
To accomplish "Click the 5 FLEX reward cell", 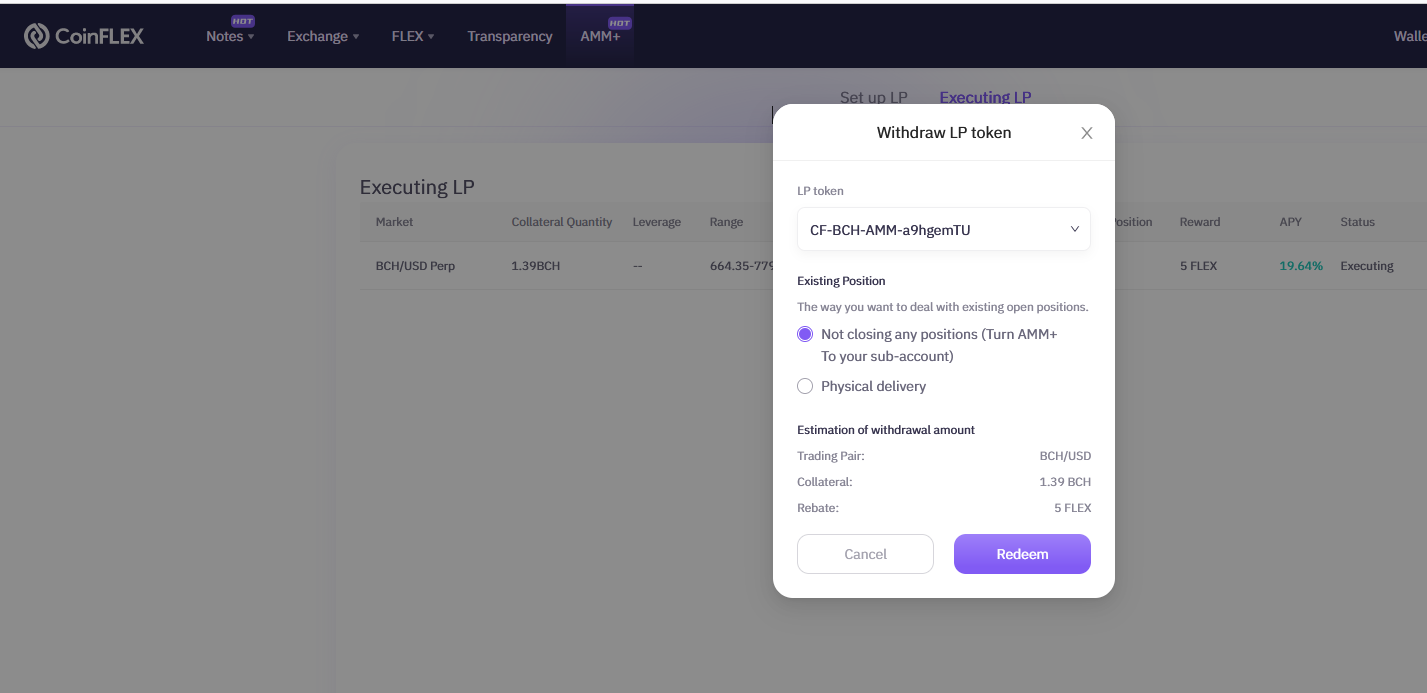I will click(1199, 266).
